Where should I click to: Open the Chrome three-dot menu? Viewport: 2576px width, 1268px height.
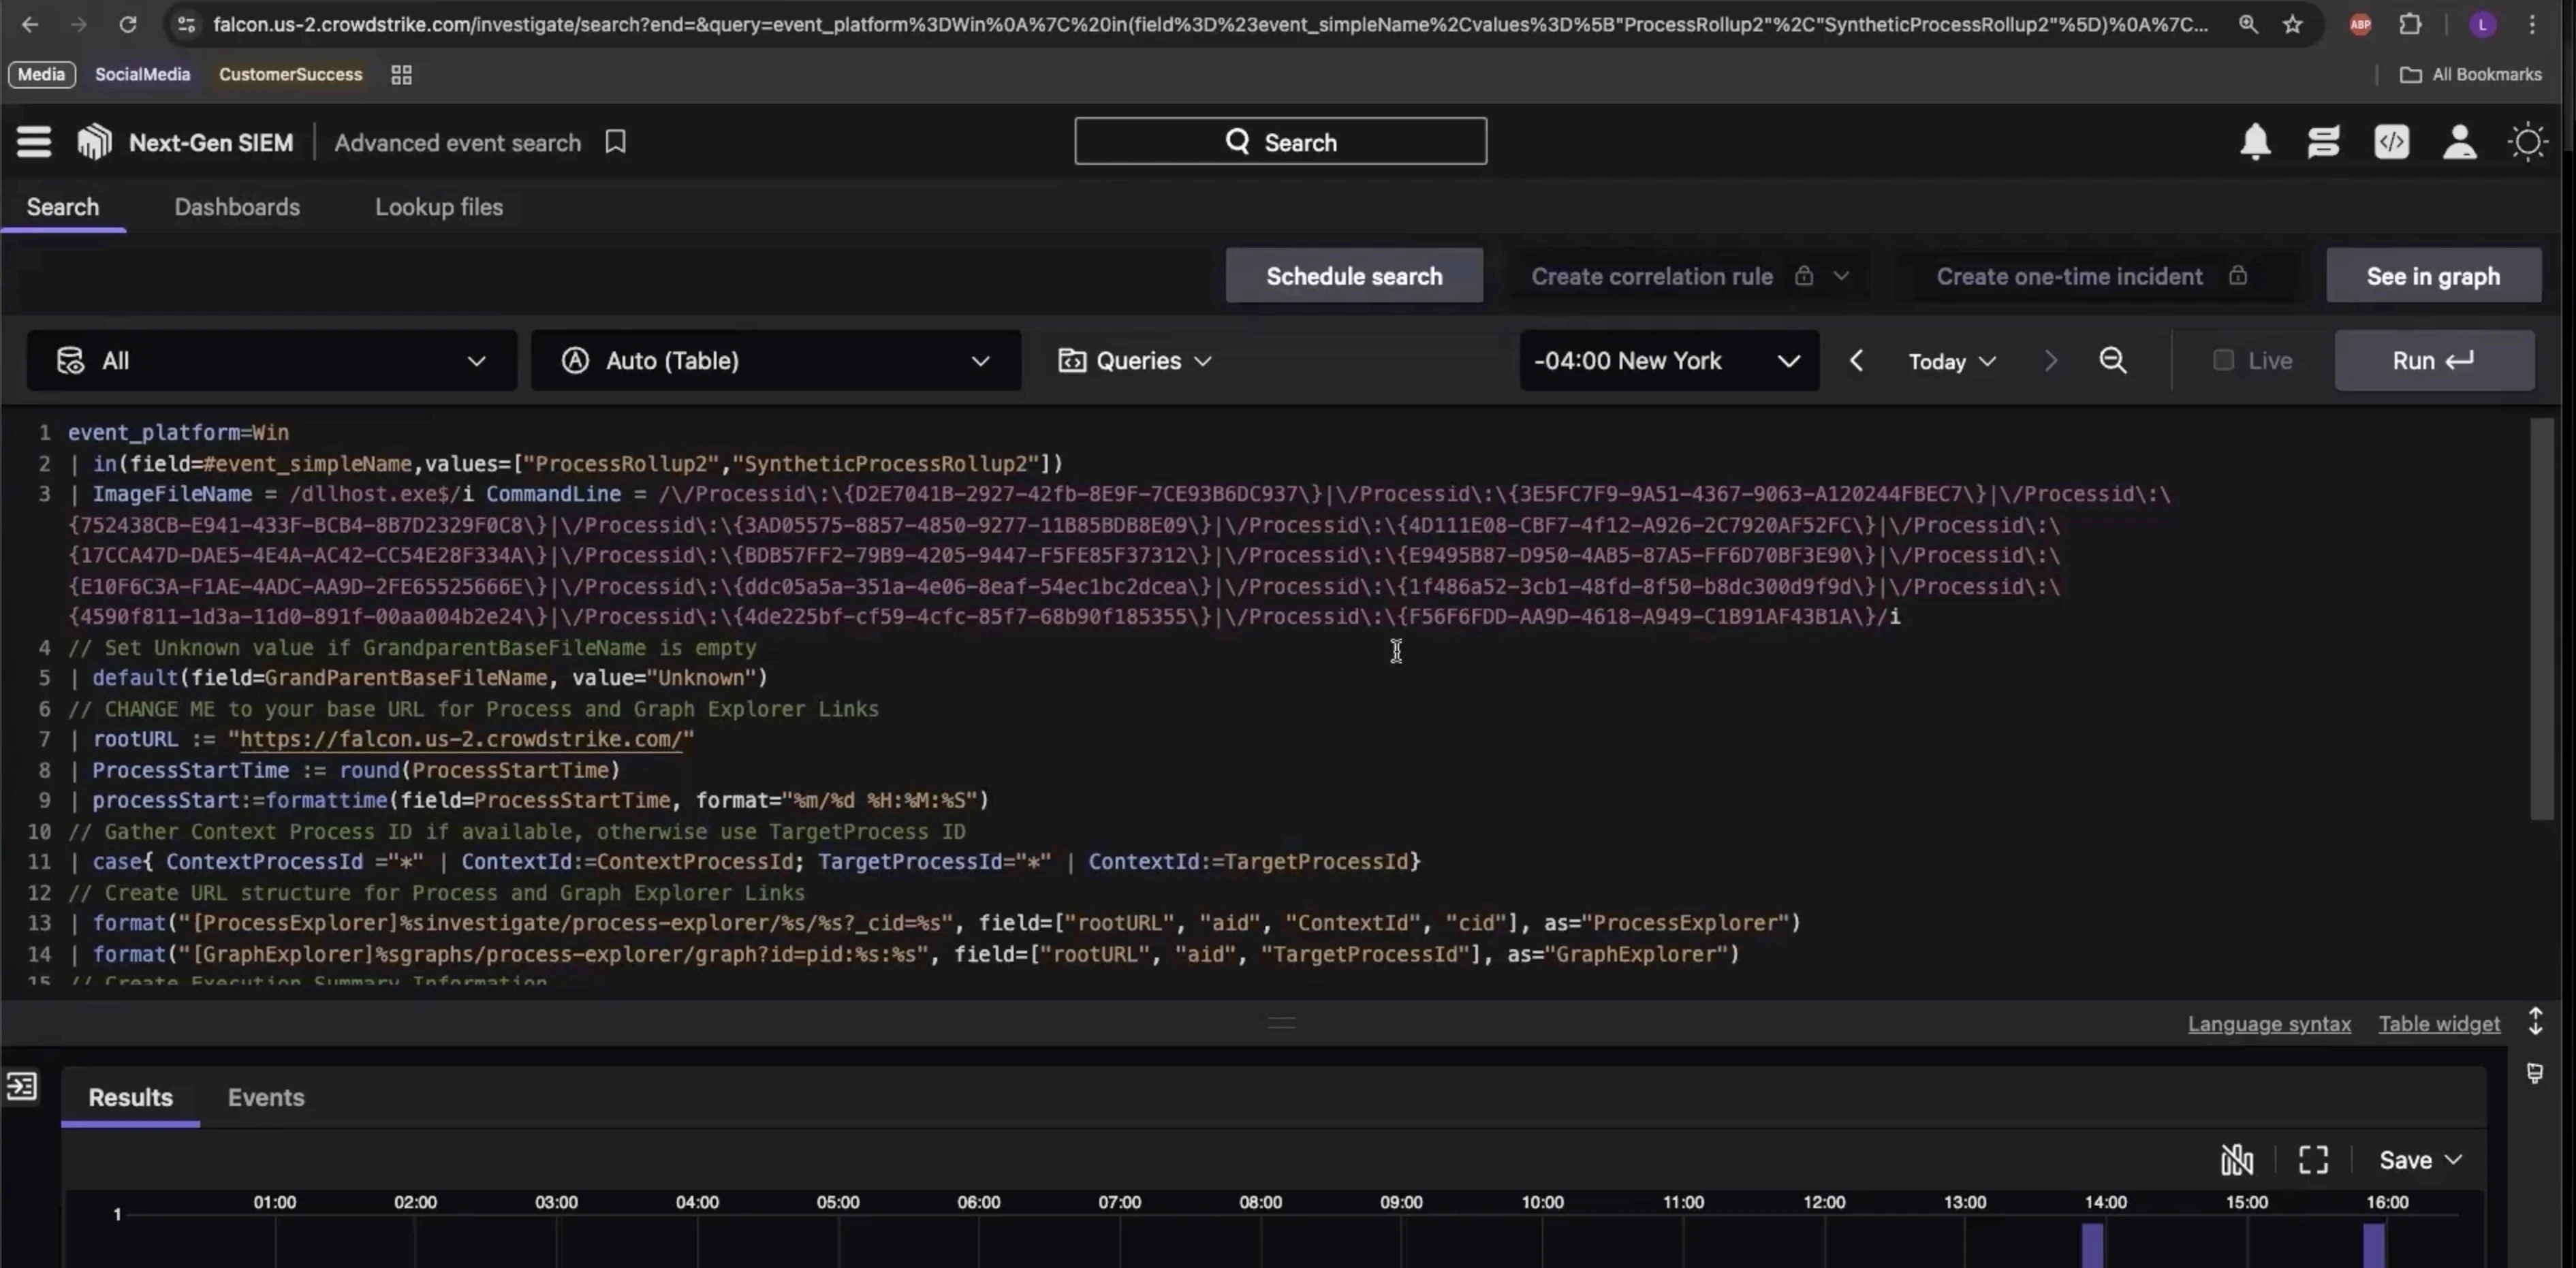(x=2532, y=24)
